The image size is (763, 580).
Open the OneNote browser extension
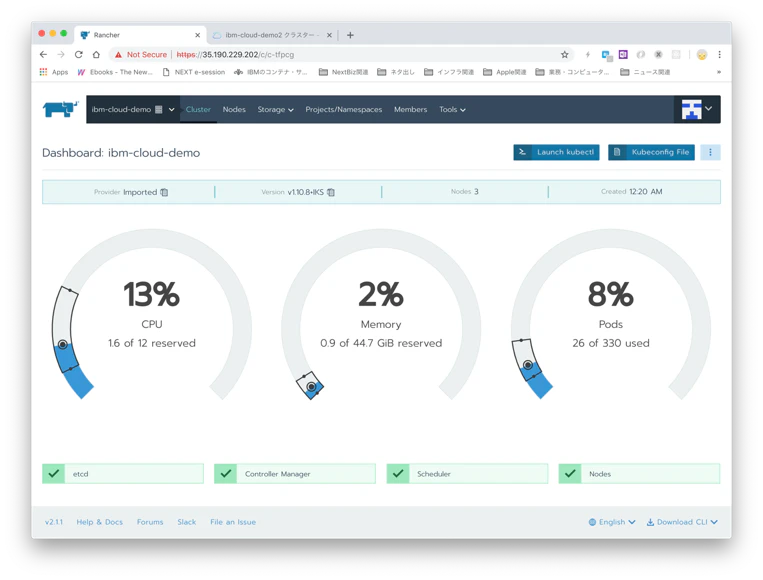pyautogui.click(x=623, y=54)
